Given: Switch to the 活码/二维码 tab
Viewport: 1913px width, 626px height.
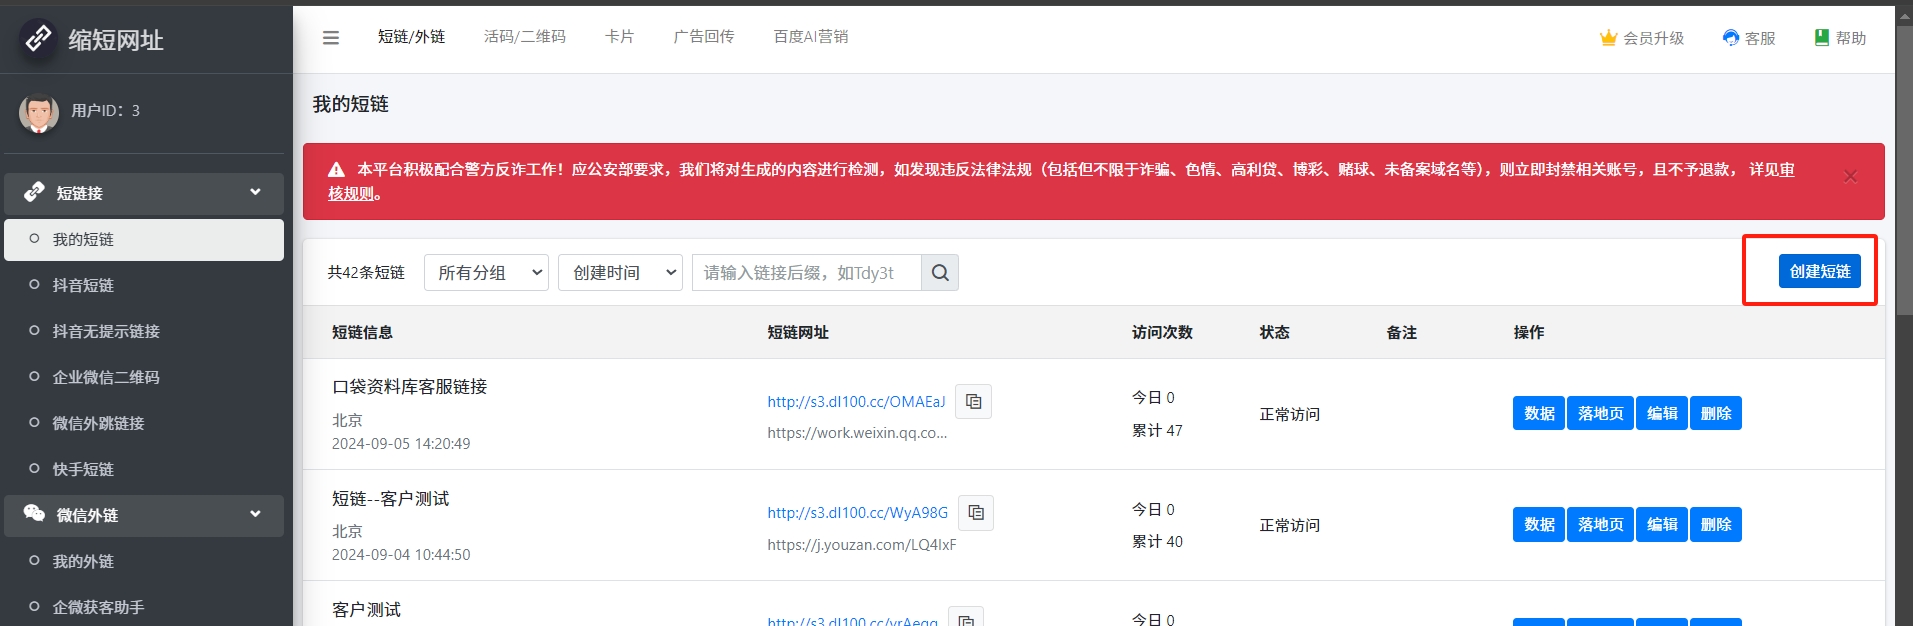Looking at the screenshot, I should pyautogui.click(x=524, y=37).
